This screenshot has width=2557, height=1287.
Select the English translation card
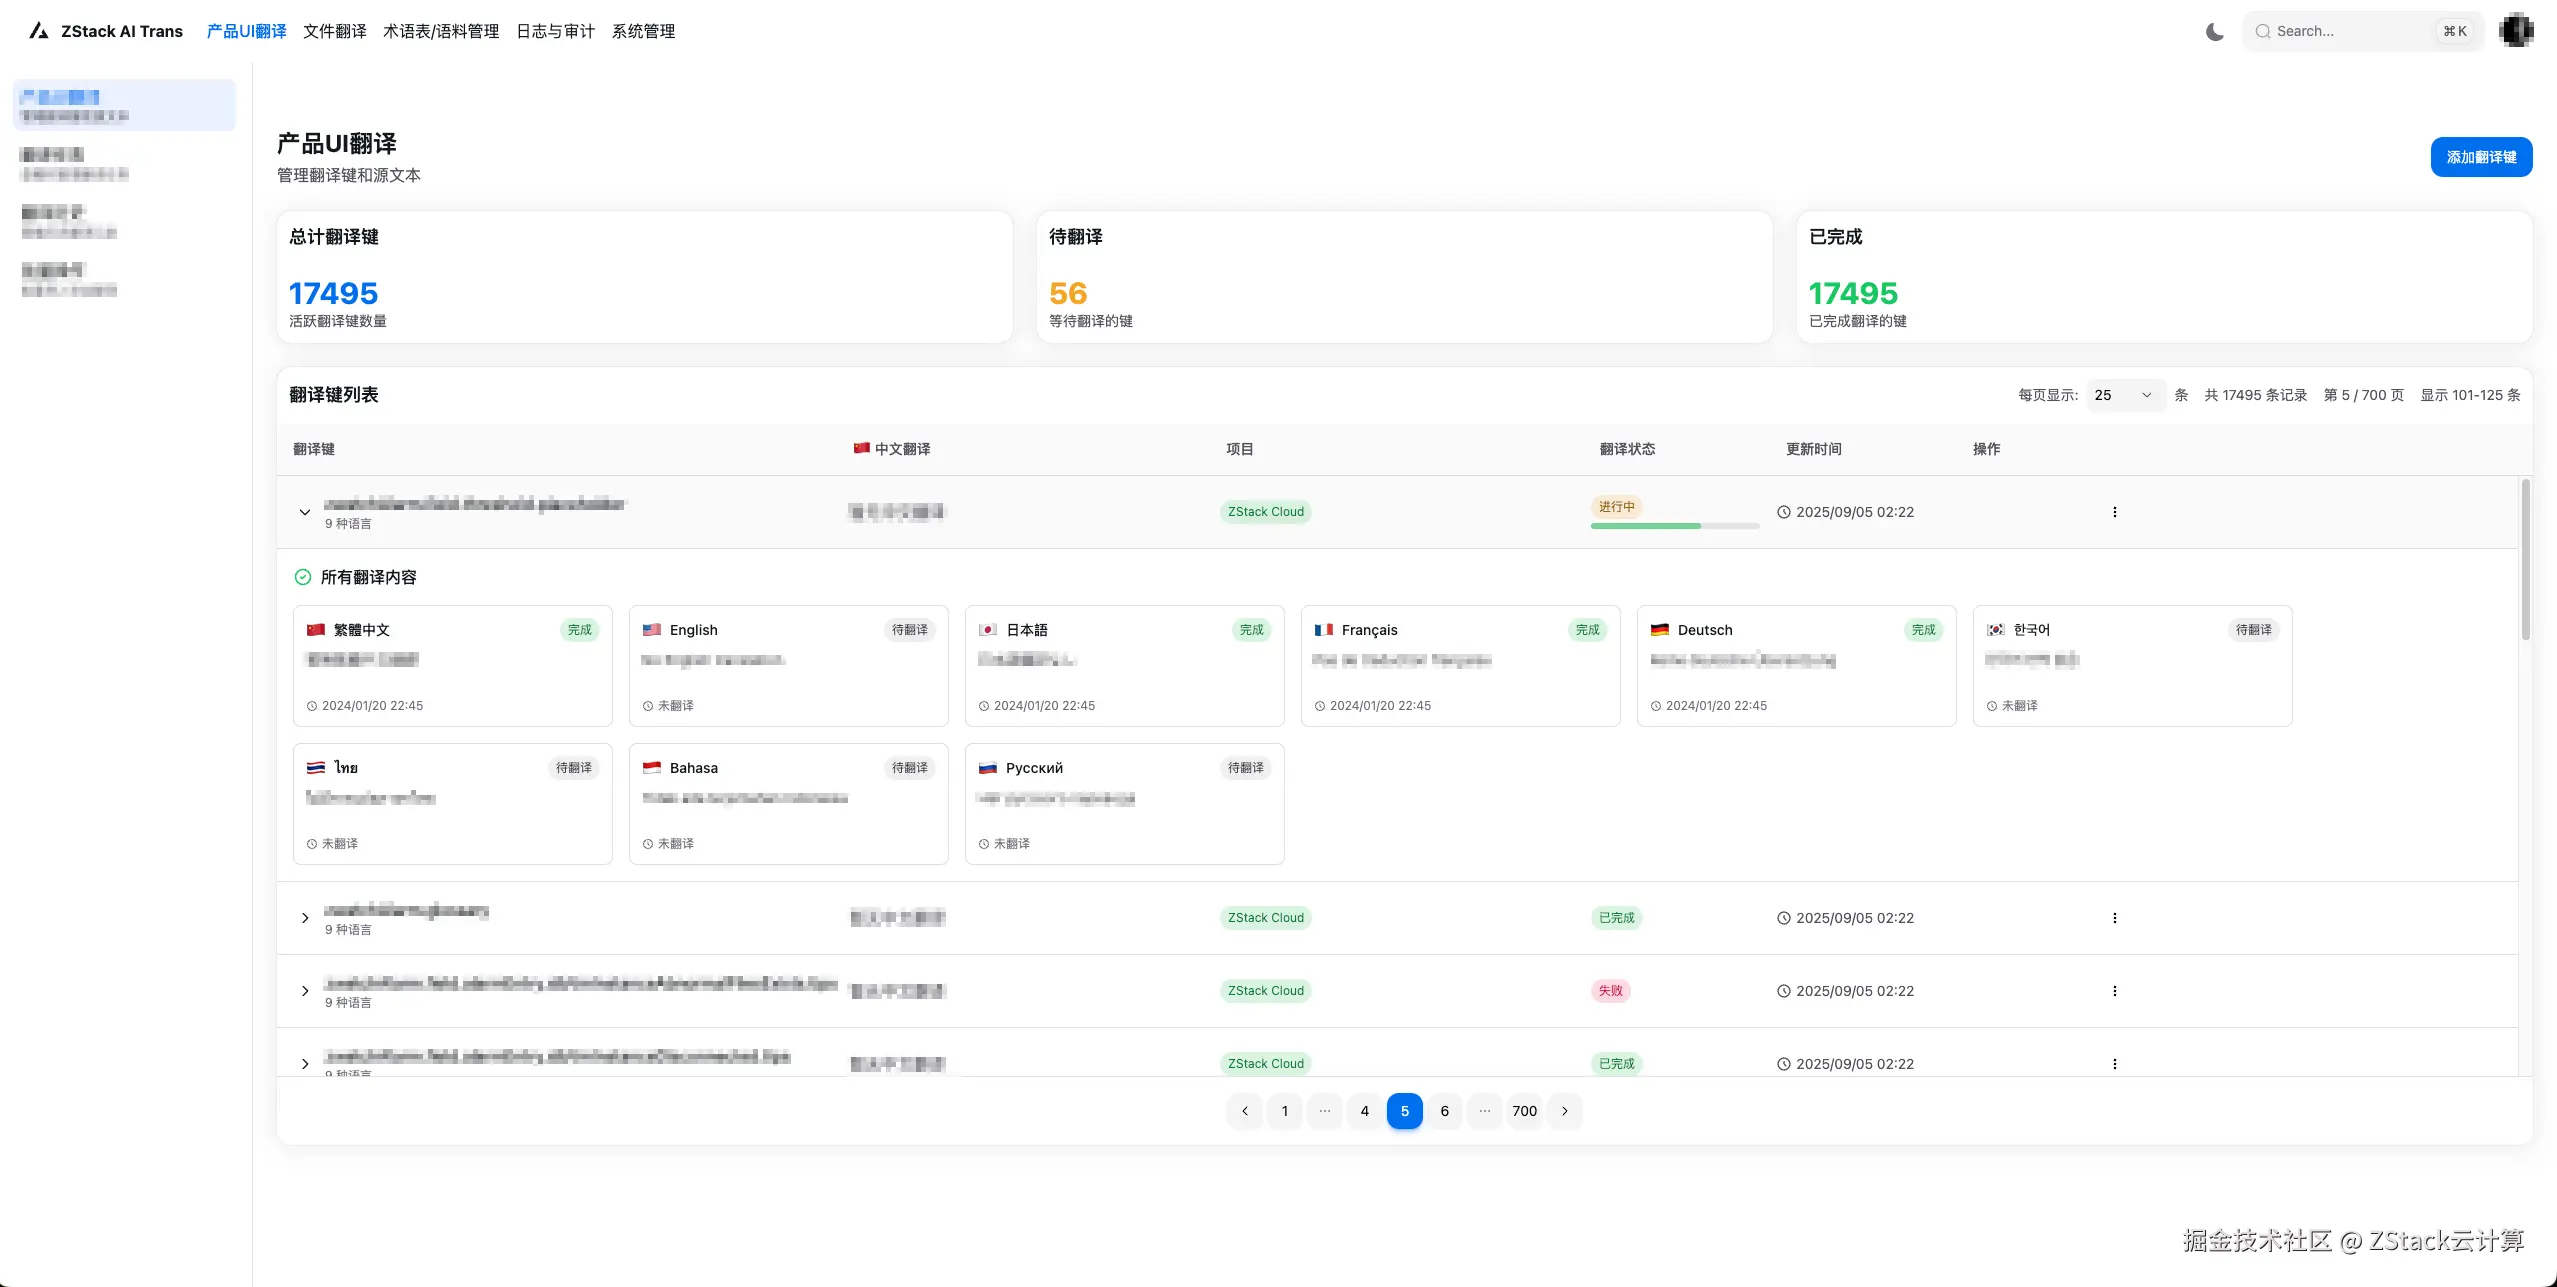[788, 665]
